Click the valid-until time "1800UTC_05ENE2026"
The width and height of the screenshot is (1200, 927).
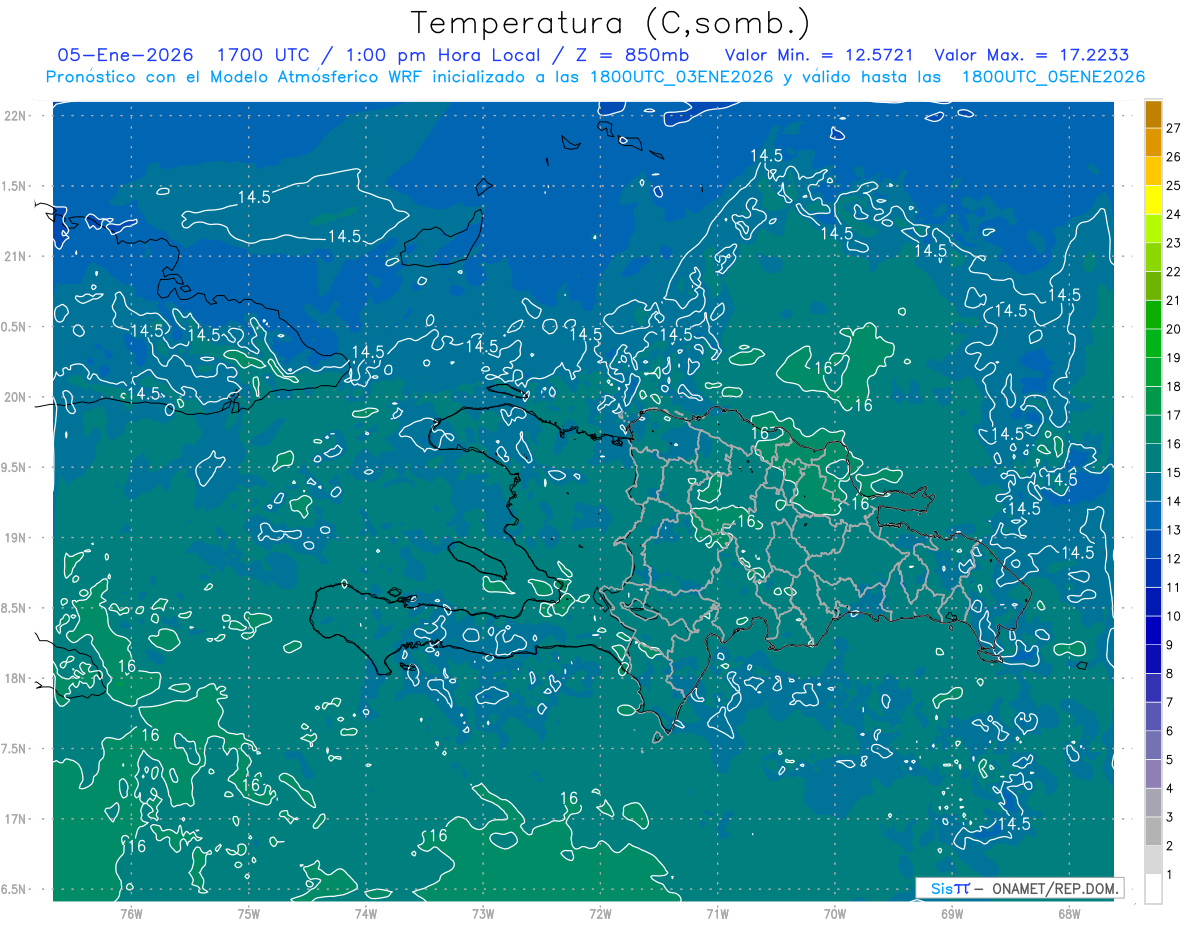(x=1053, y=77)
